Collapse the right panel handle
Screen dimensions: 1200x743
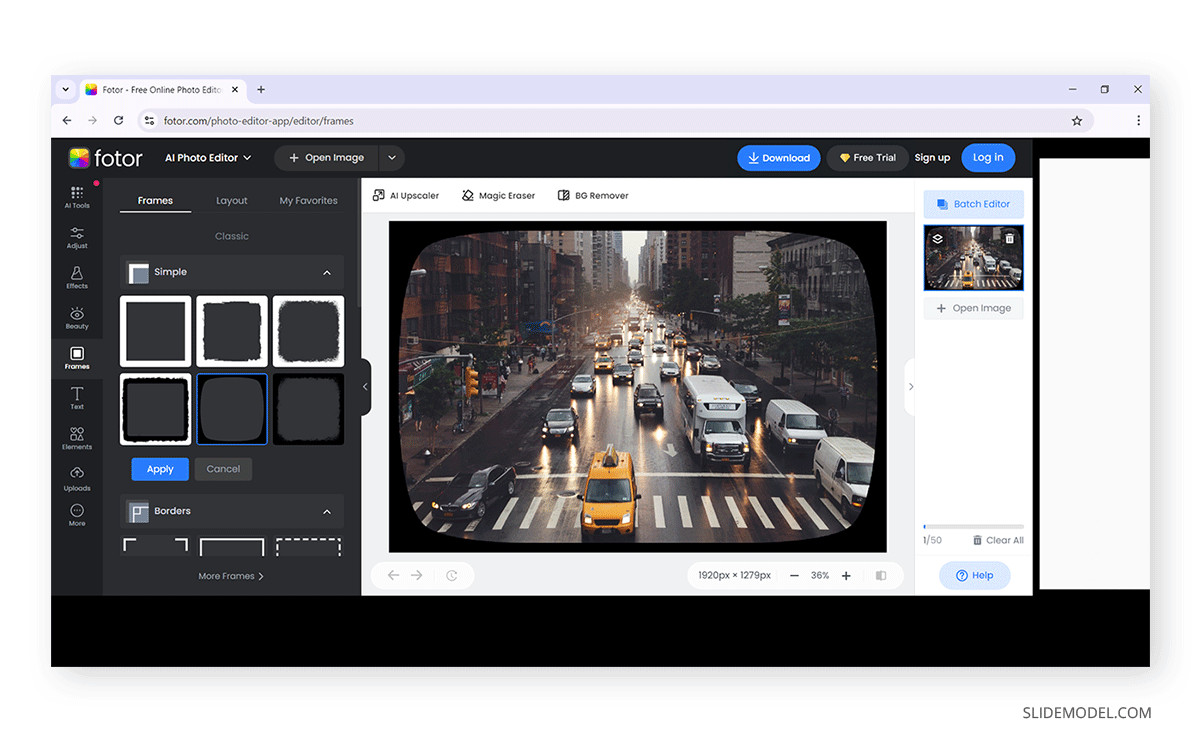[910, 387]
